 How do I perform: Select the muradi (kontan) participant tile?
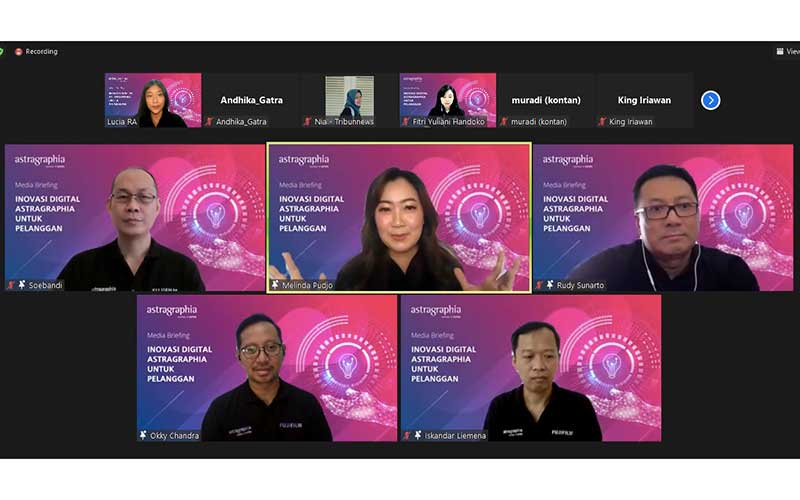(x=546, y=100)
